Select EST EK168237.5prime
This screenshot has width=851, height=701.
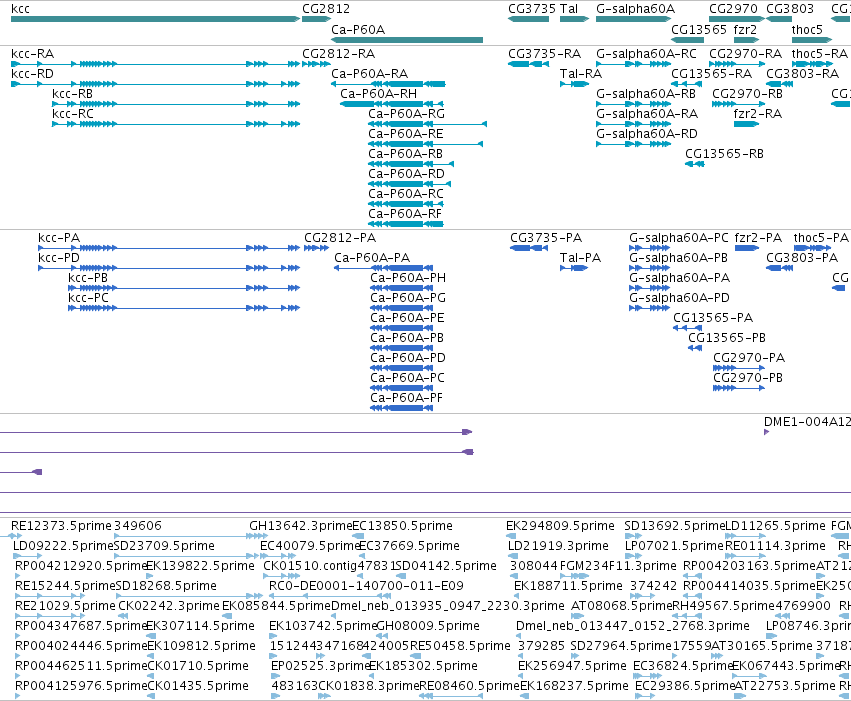click(x=574, y=686)
